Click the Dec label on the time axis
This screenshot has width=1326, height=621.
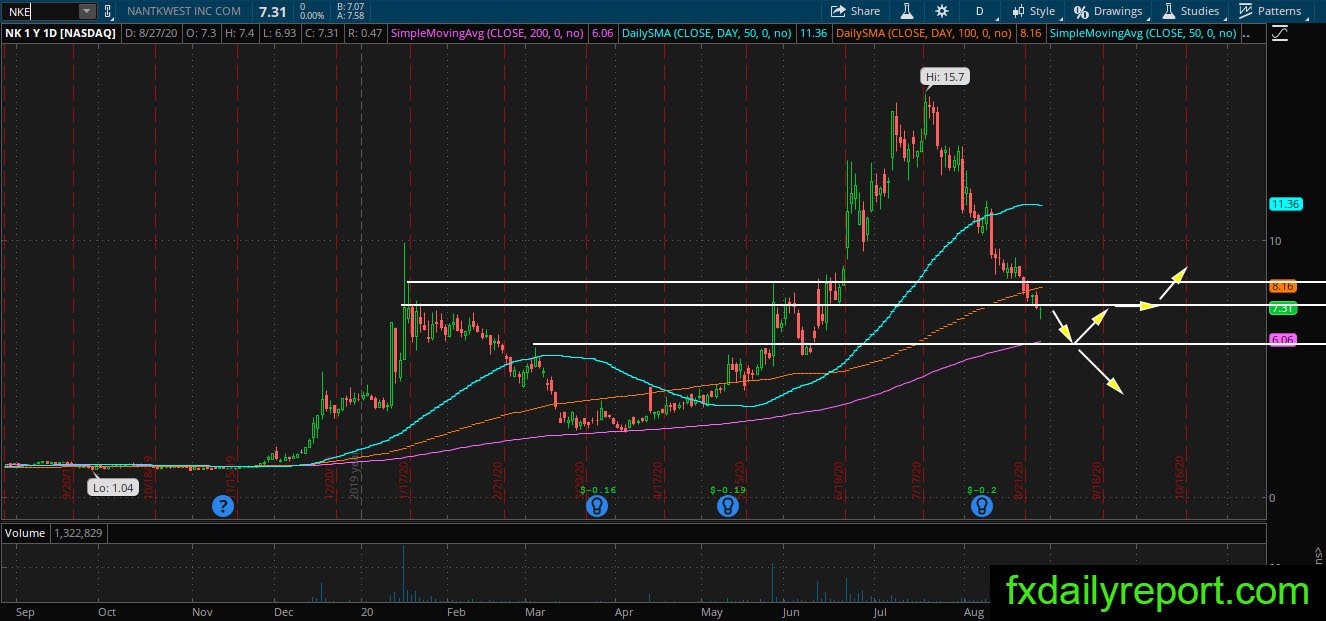tap(284, 611)
